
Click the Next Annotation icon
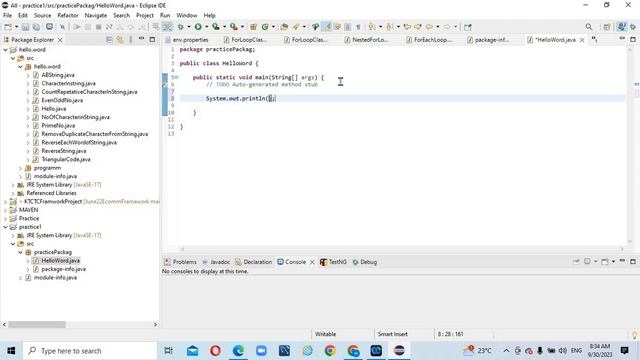[371, 27]
